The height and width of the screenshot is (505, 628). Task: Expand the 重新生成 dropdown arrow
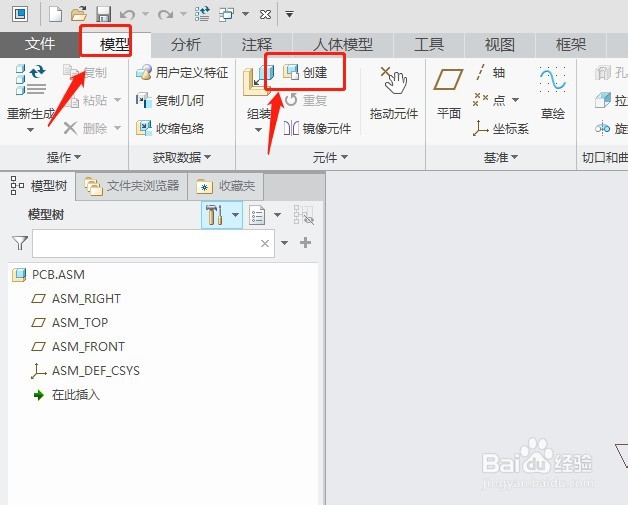[30, 130]
